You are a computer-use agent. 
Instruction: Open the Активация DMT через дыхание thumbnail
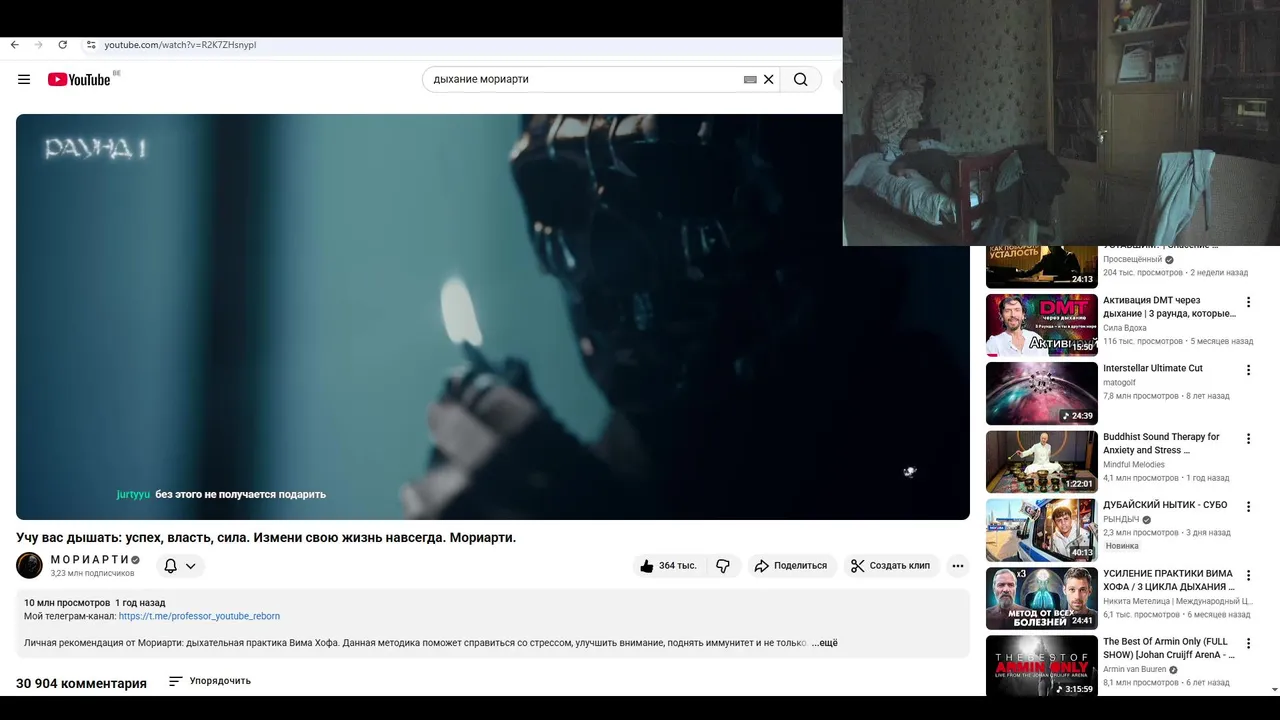1042,325
